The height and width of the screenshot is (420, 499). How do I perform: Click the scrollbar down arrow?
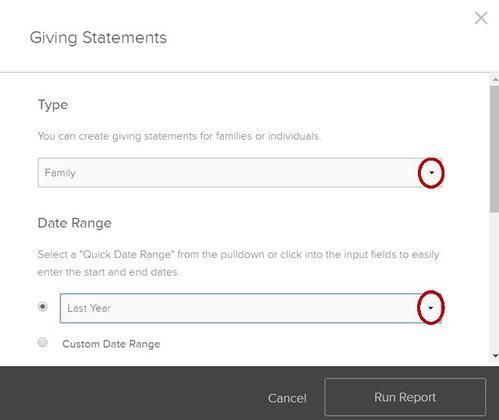coord(495,356)
